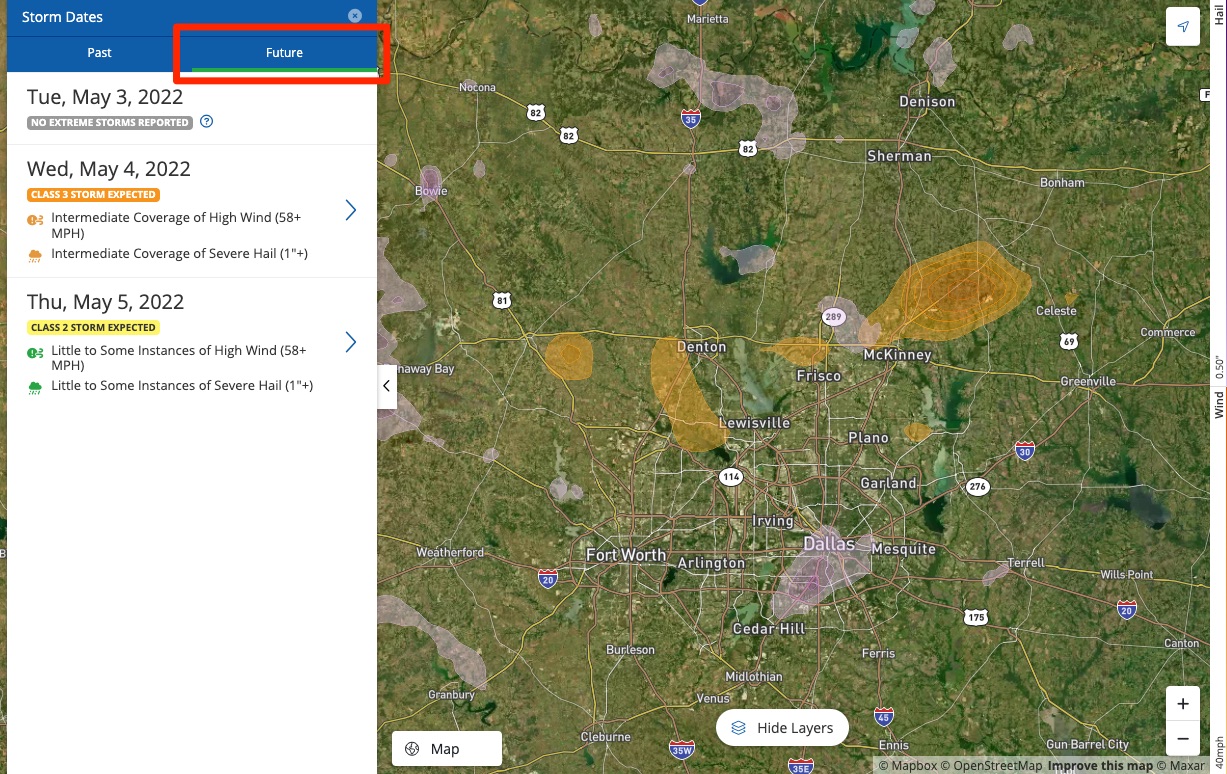Collapse the side panel with arrow
This screenshot has width=1227, height=774.
(387, 386)
